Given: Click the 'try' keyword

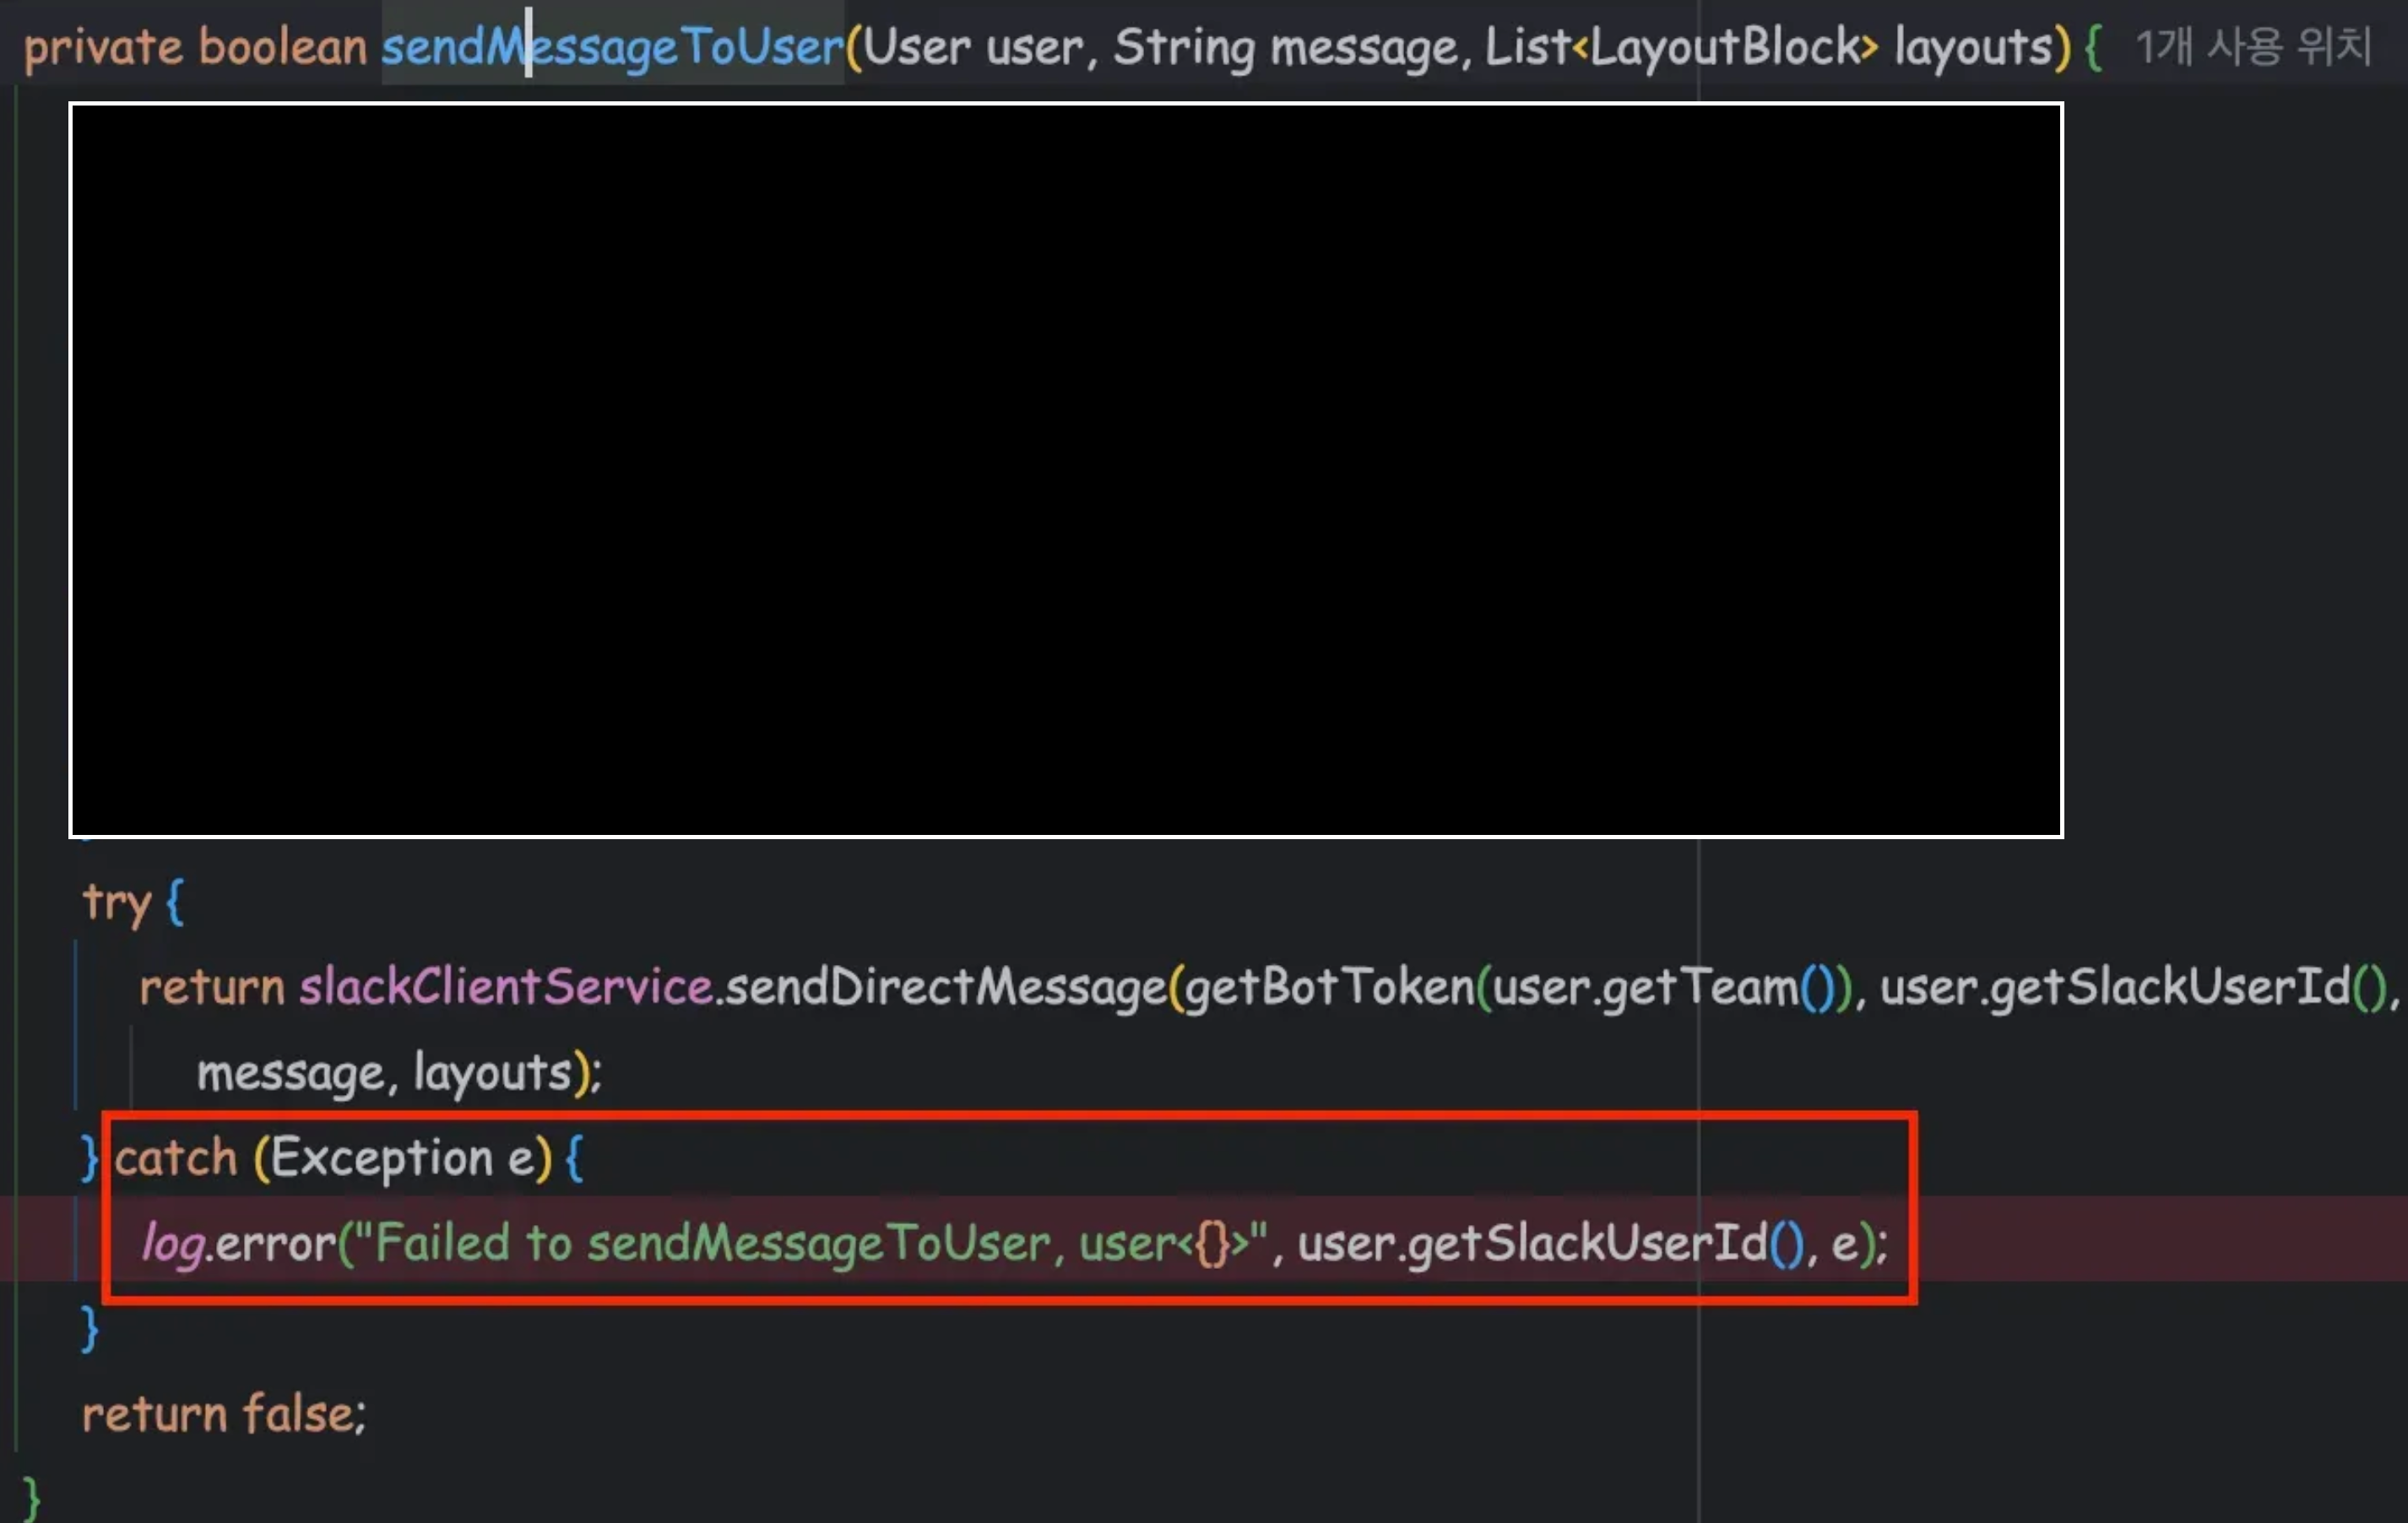Looking at the screenshot, I should (116, 903).
